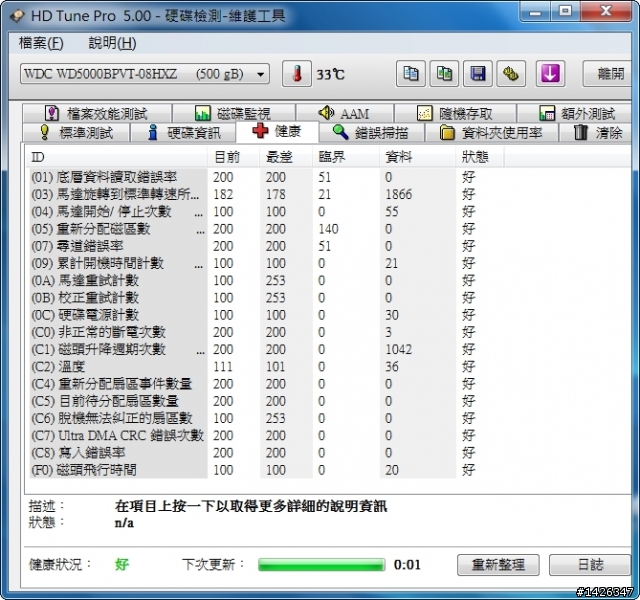Switch to the 檔案效能測試 tab

point(97,113)
